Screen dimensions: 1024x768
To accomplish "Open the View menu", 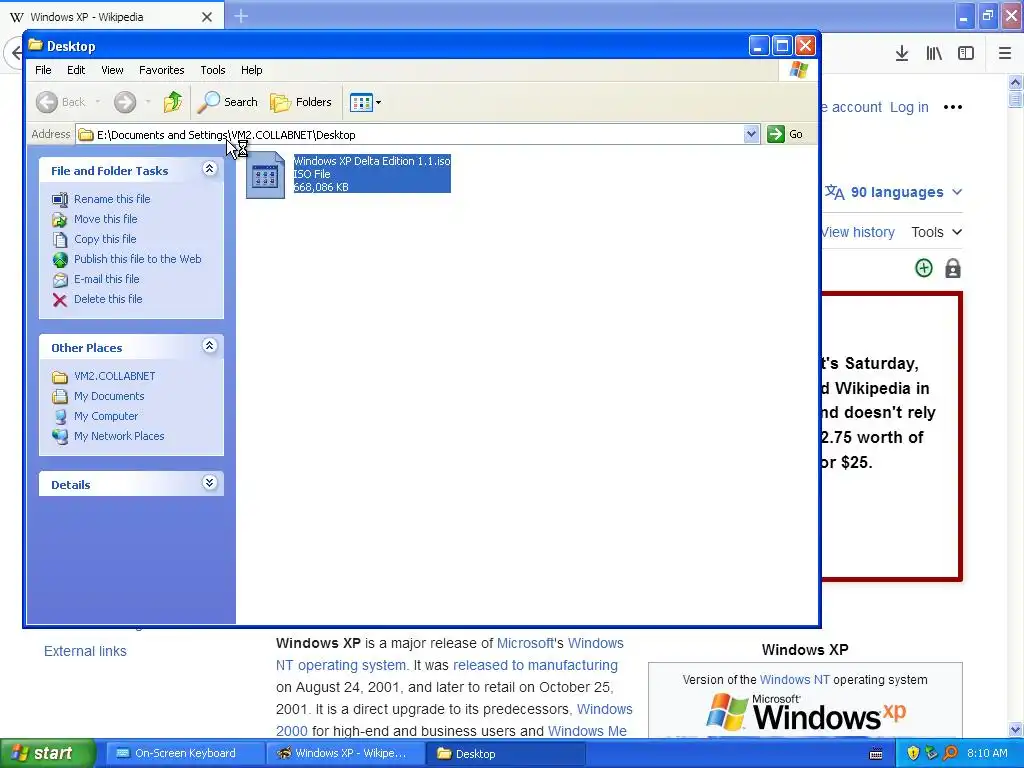I will point(112,70).
